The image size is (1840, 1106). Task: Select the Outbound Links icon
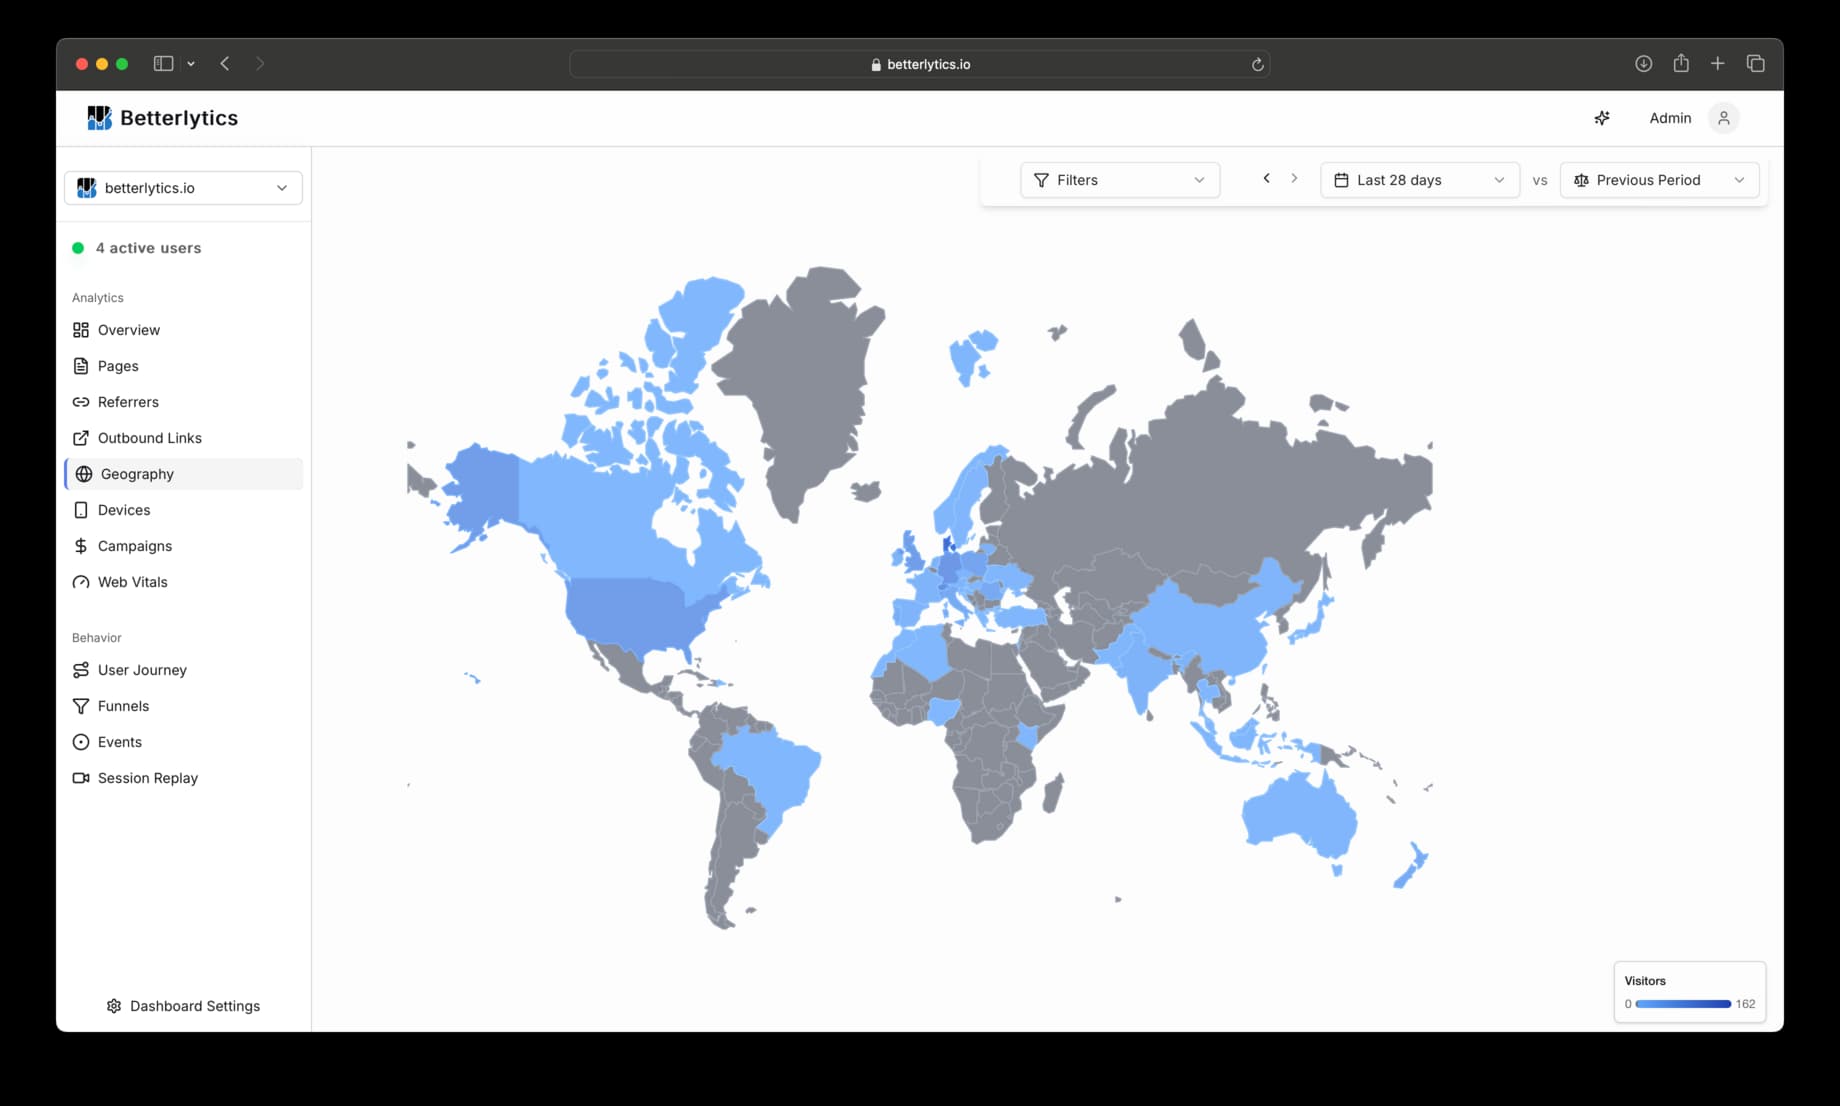[82, 437]
